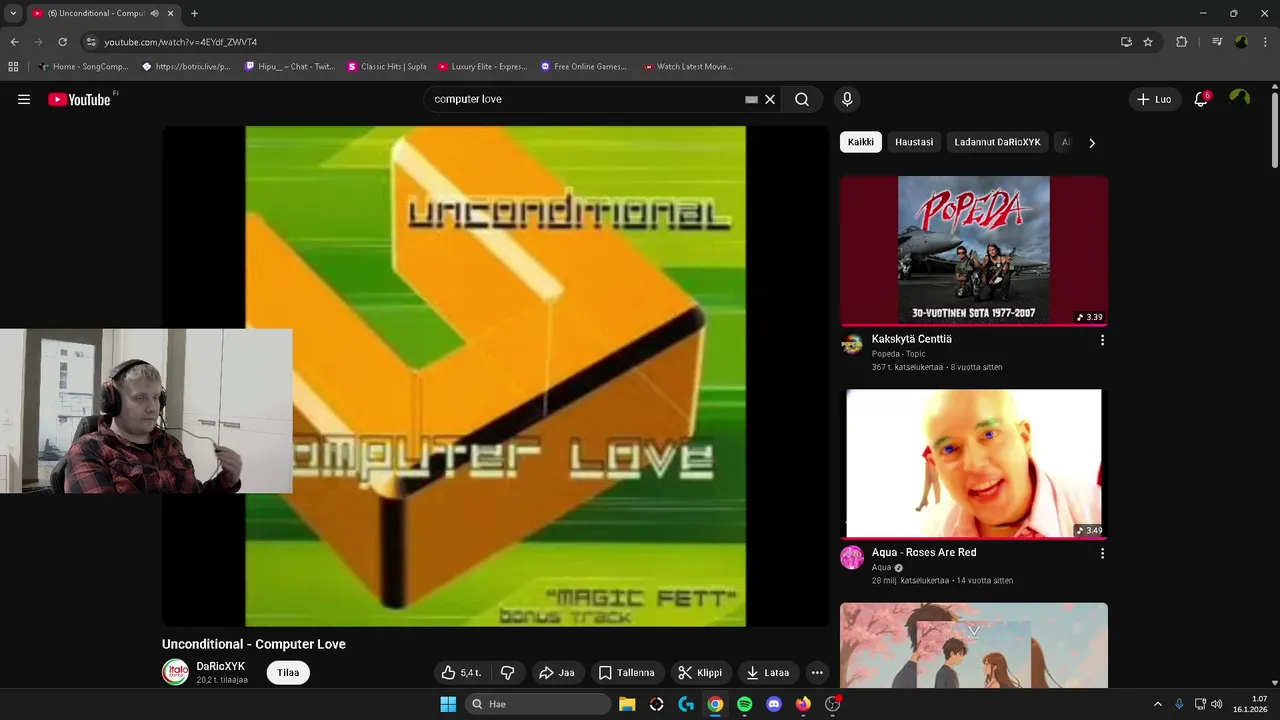This screenshot has width=1280, height=720.
Task: Open Home - SongComp bookmark
Action: pyautogui.click(x=83, y=67)
